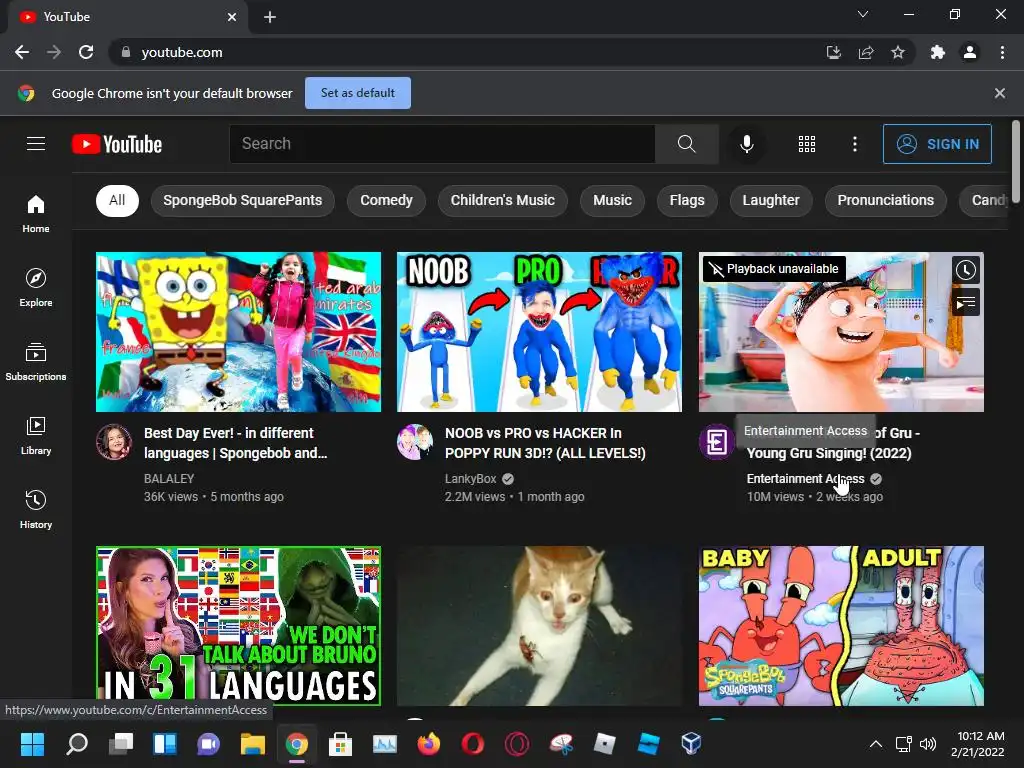Click the YouTube search input field
1024x768 pixels.
click(x=442, y=144)
